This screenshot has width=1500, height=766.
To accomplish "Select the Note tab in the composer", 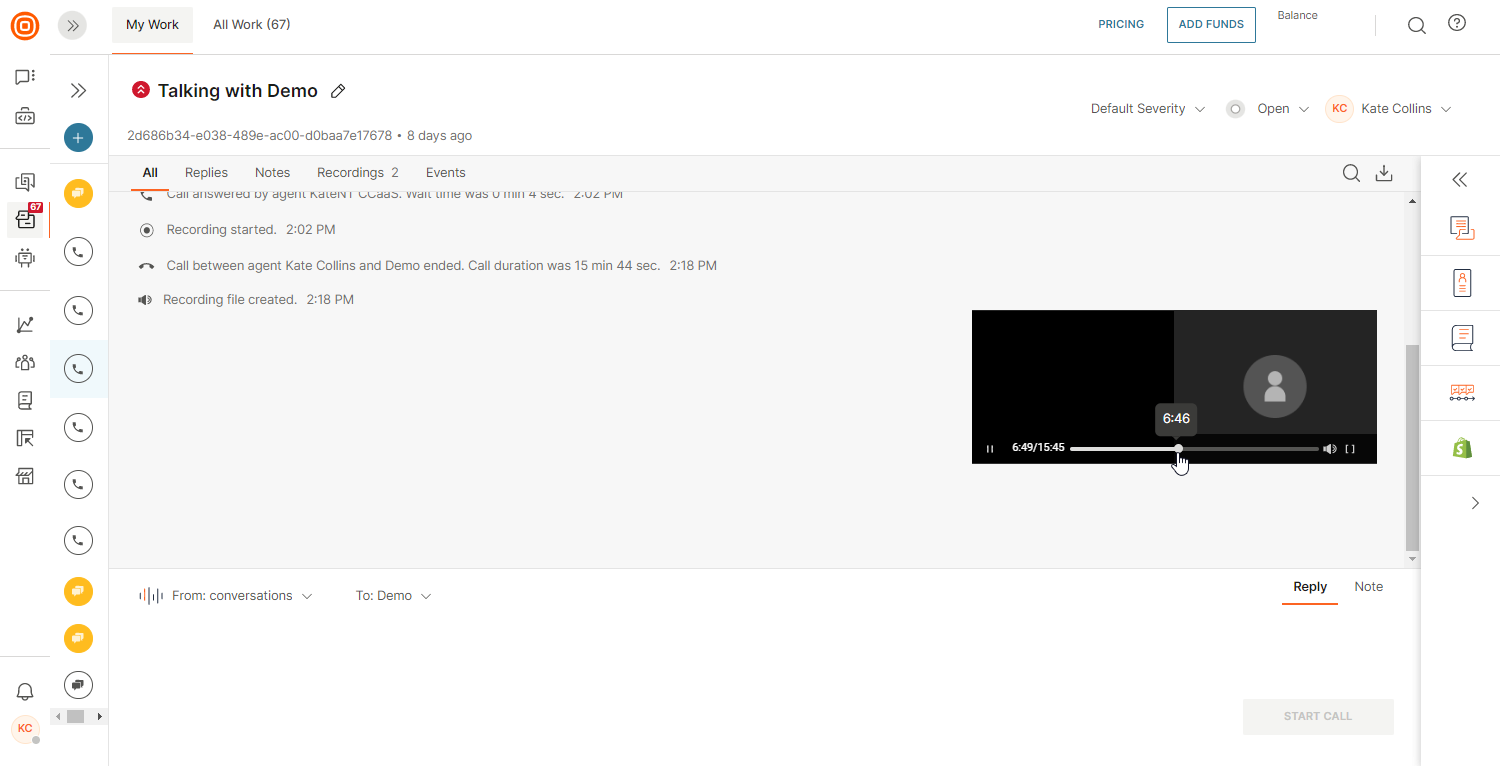I will tap(1369, 587).
